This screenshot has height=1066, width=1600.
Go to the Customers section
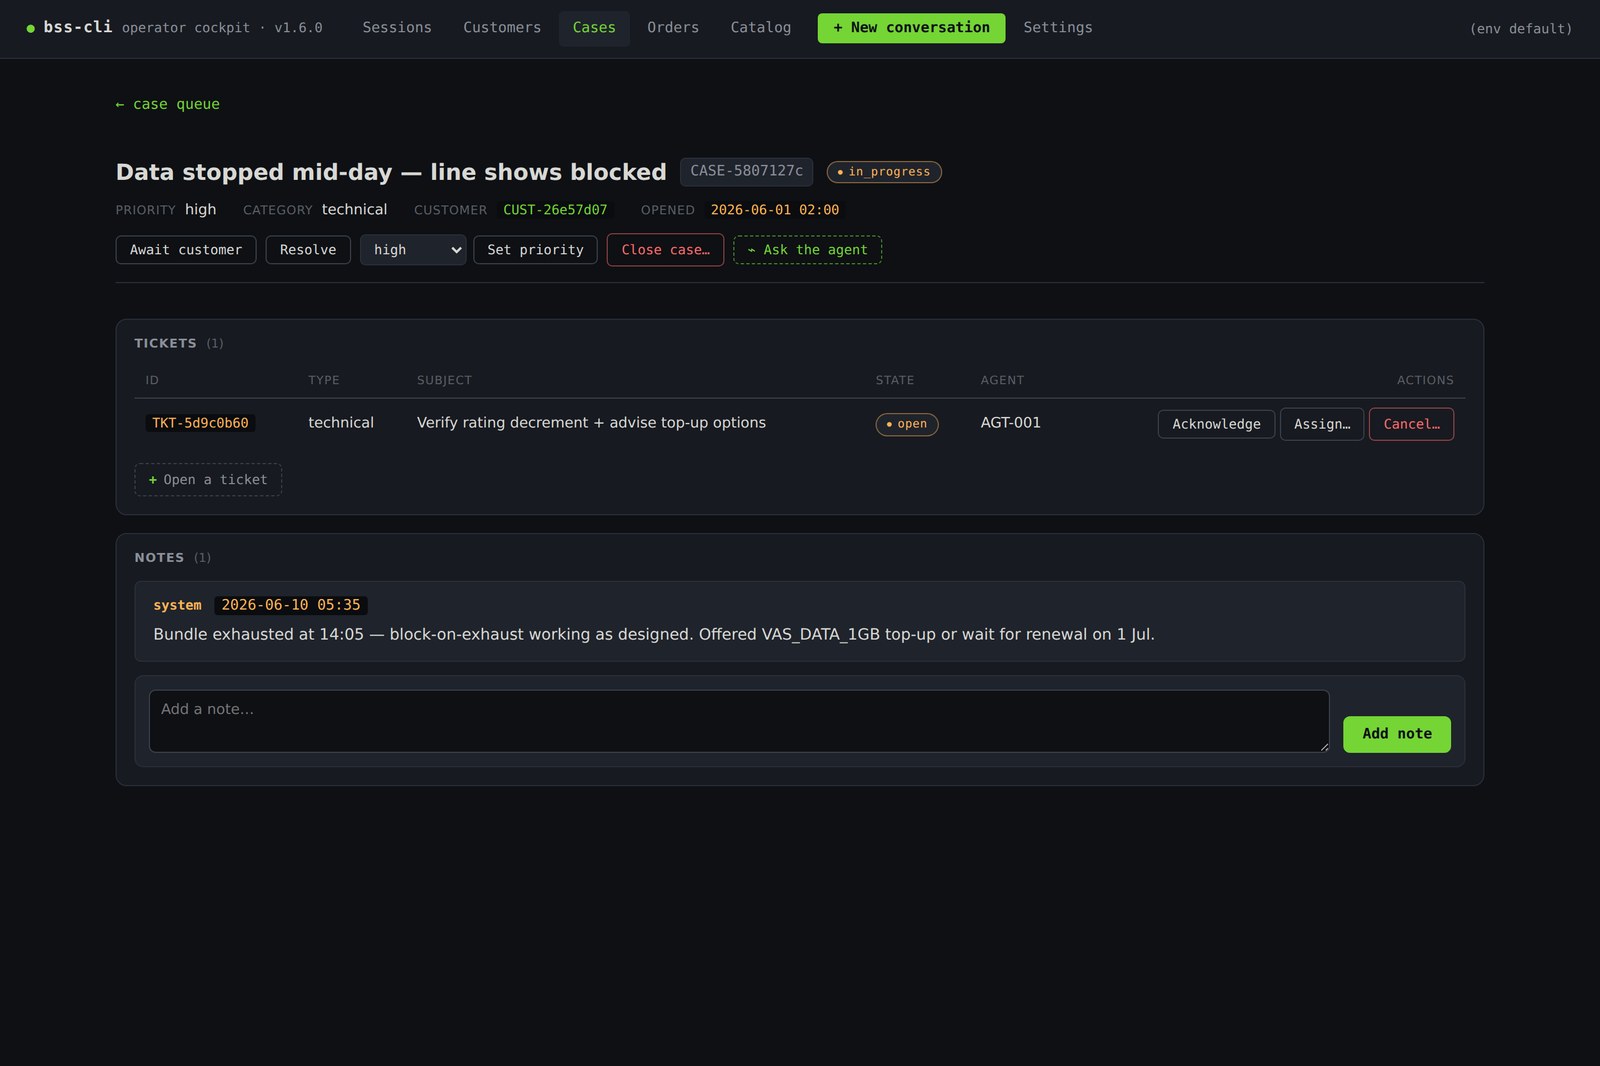502,28
